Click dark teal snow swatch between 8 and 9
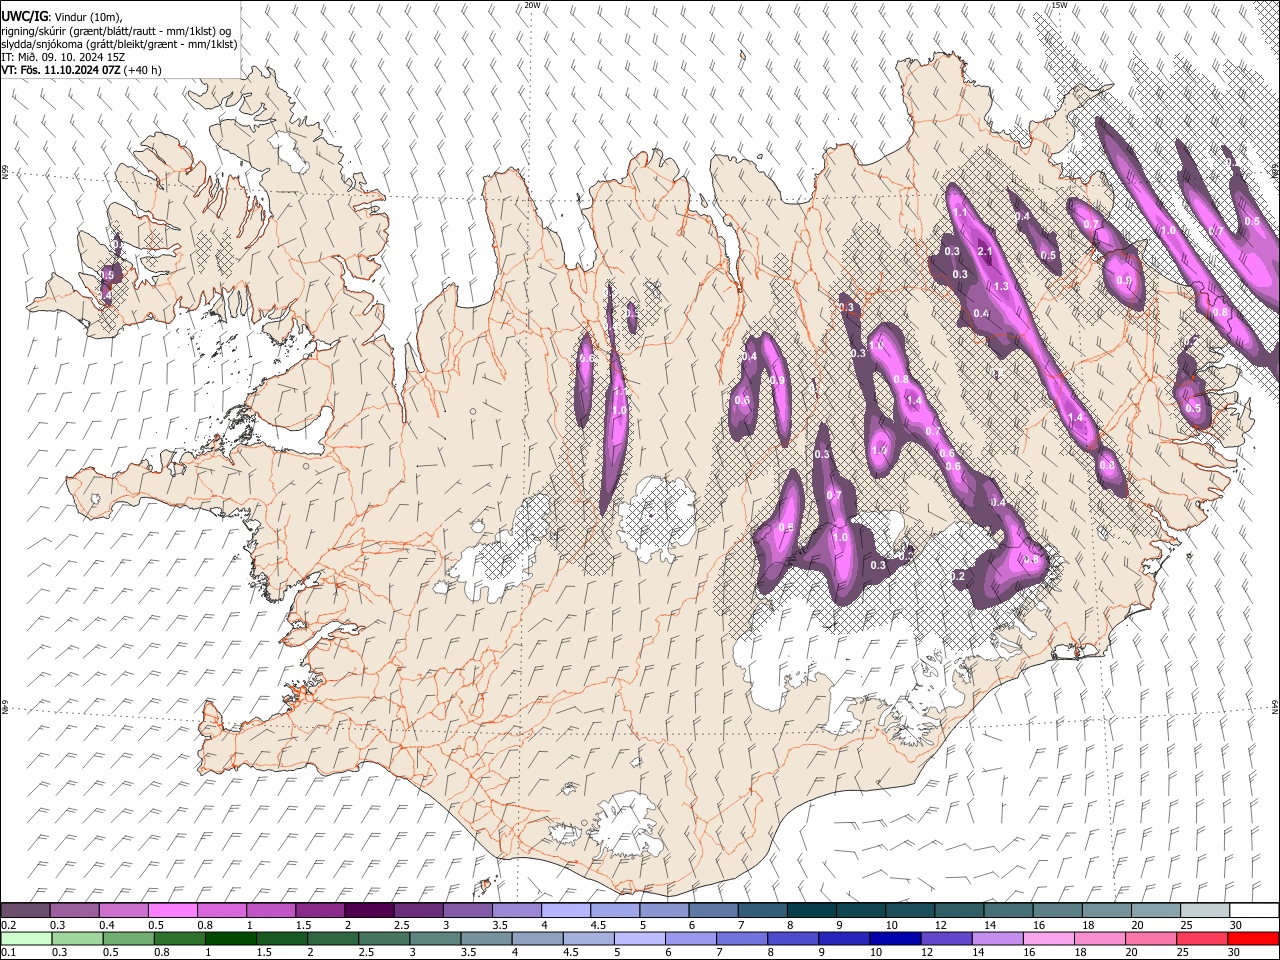 tap(812, 911)
